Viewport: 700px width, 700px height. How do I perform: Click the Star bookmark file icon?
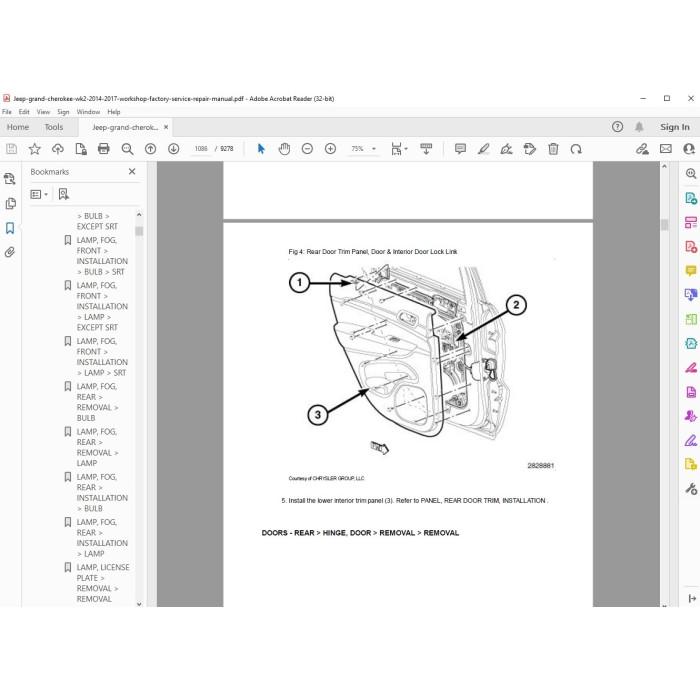(x=34, y=149)
